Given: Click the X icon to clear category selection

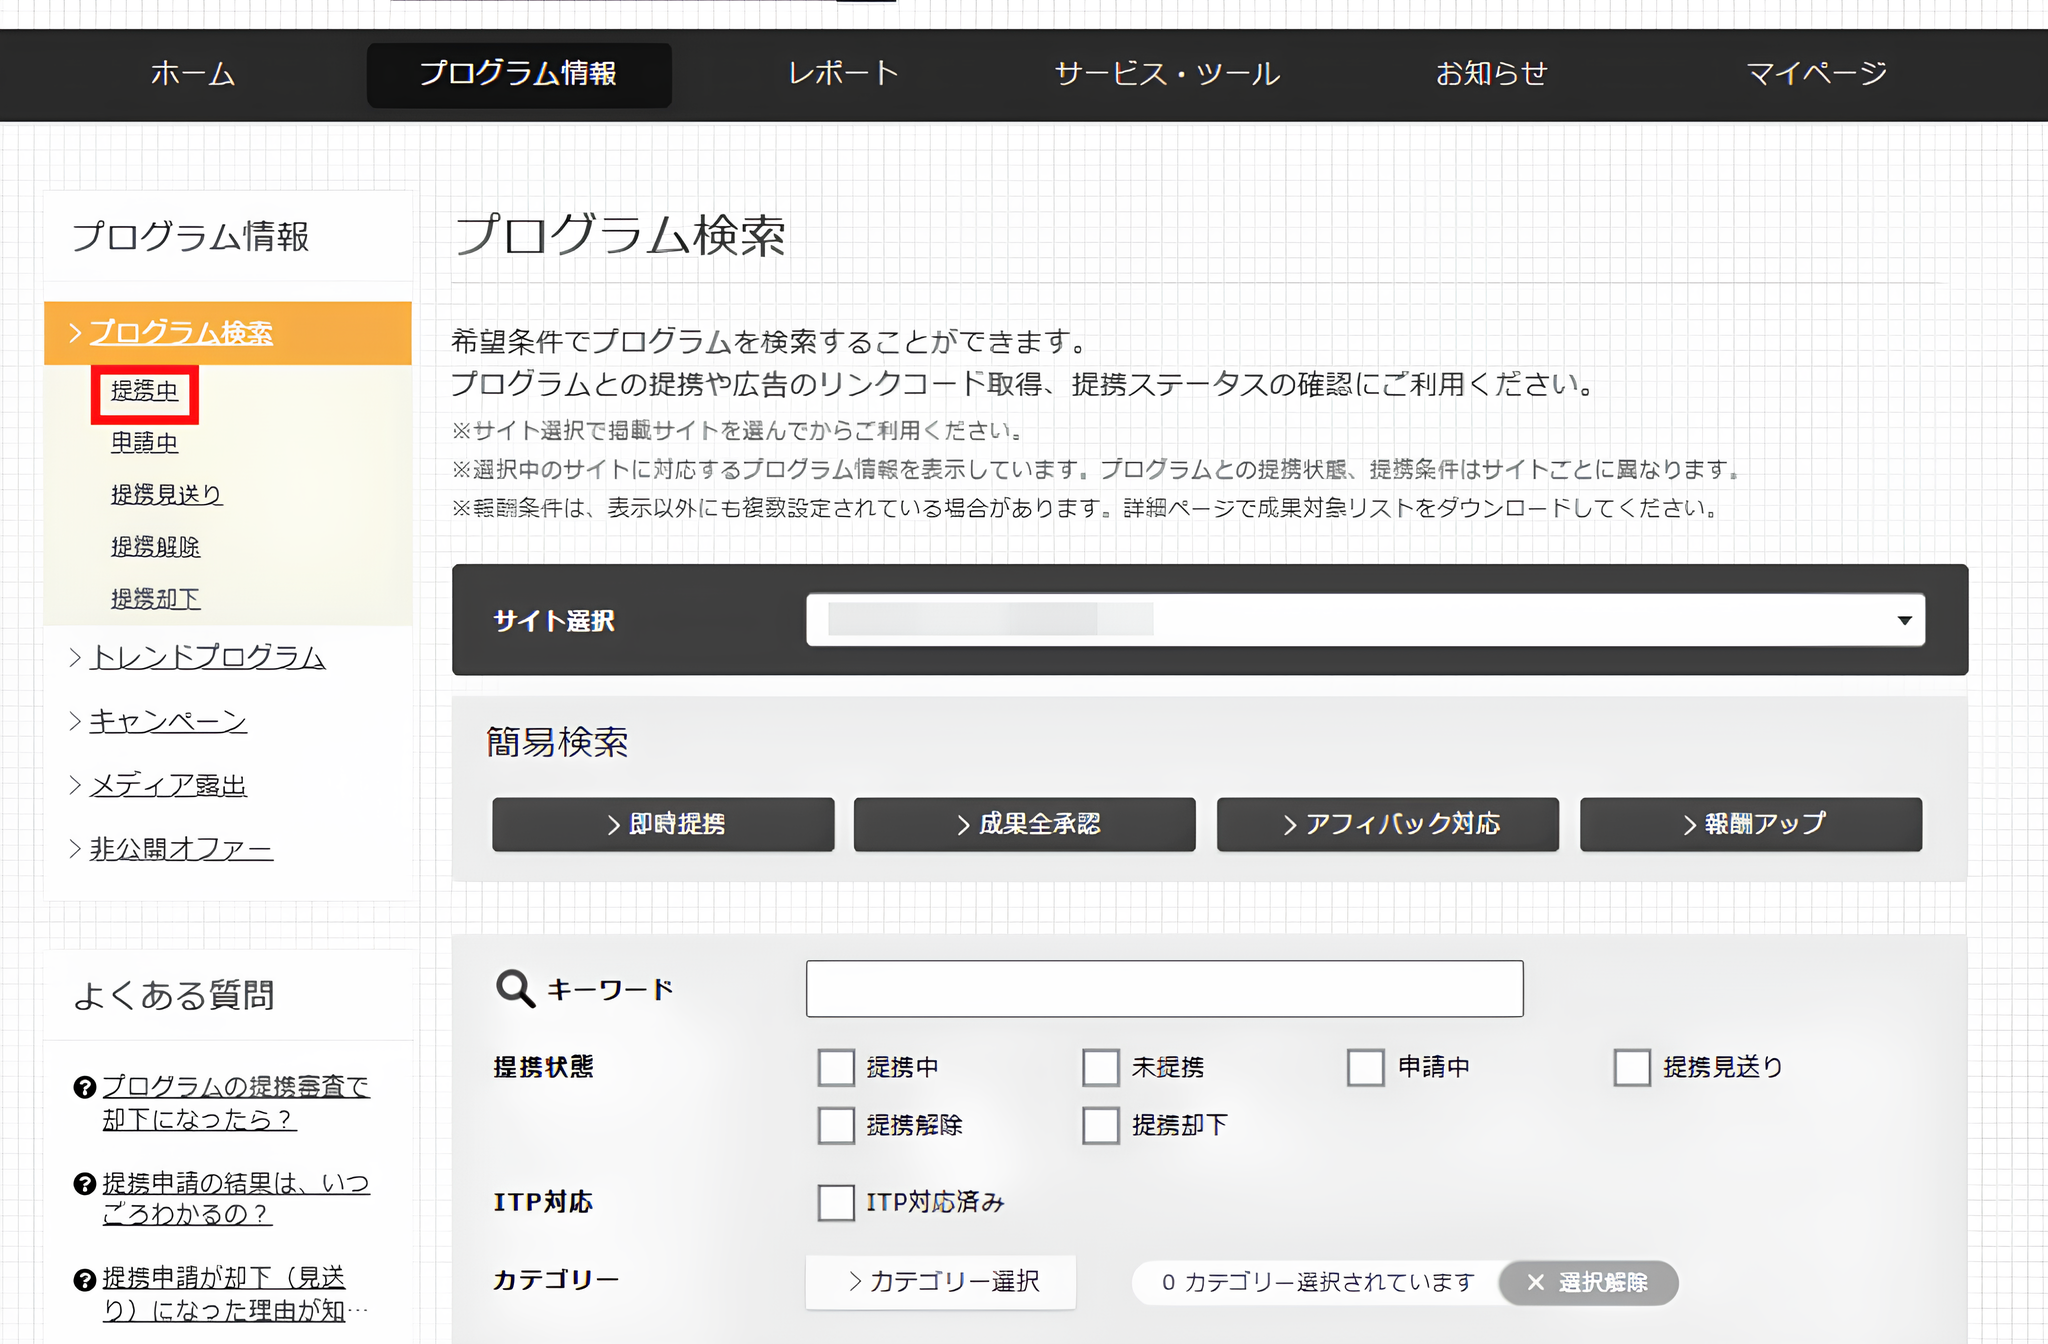Looking at the screenshot, I should tap(1535, 1283).
